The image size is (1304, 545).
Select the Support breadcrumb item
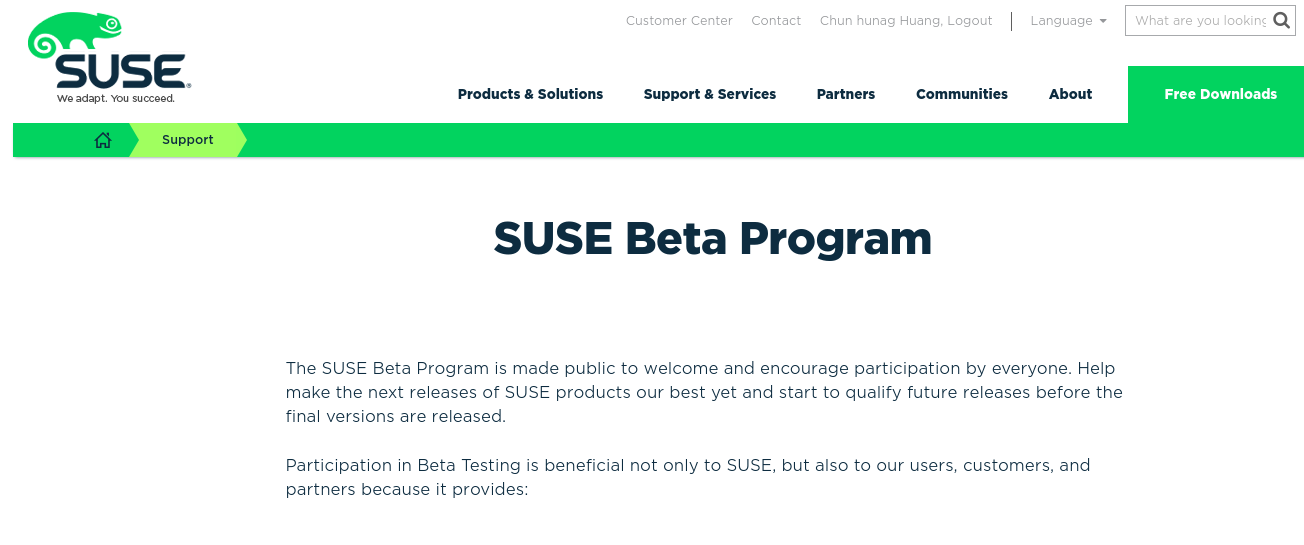pos(188,140)
